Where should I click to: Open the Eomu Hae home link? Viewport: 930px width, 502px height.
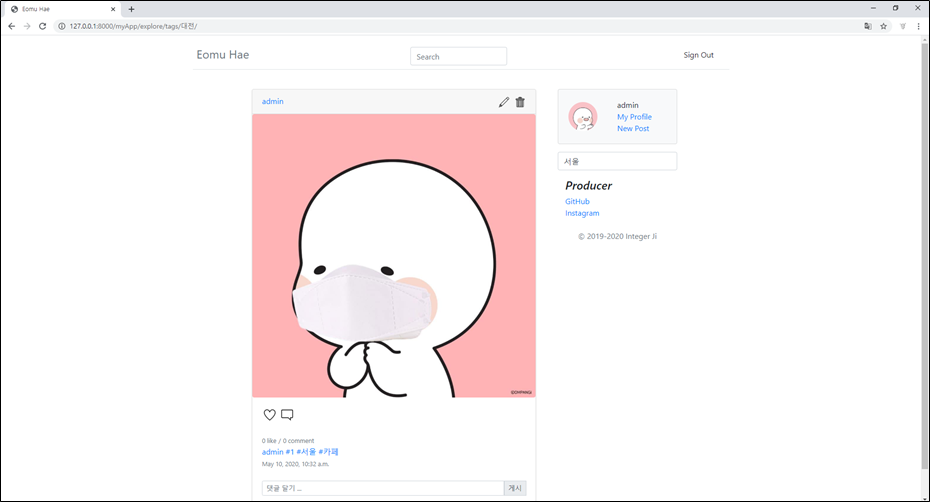(x=223, y=55)
